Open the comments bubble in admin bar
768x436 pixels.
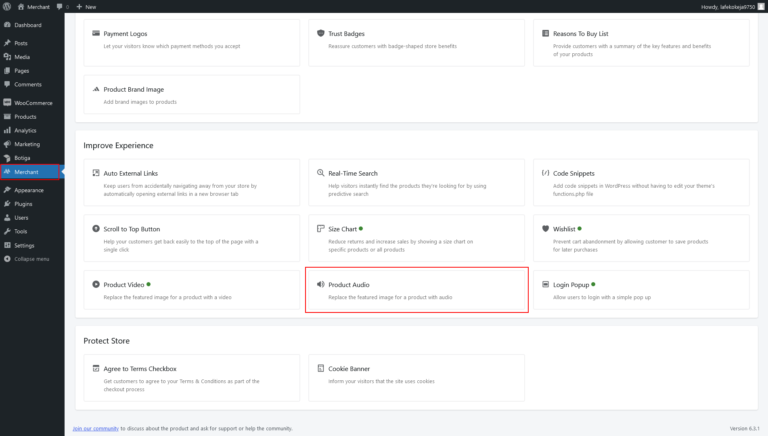(x=60, y=6)
